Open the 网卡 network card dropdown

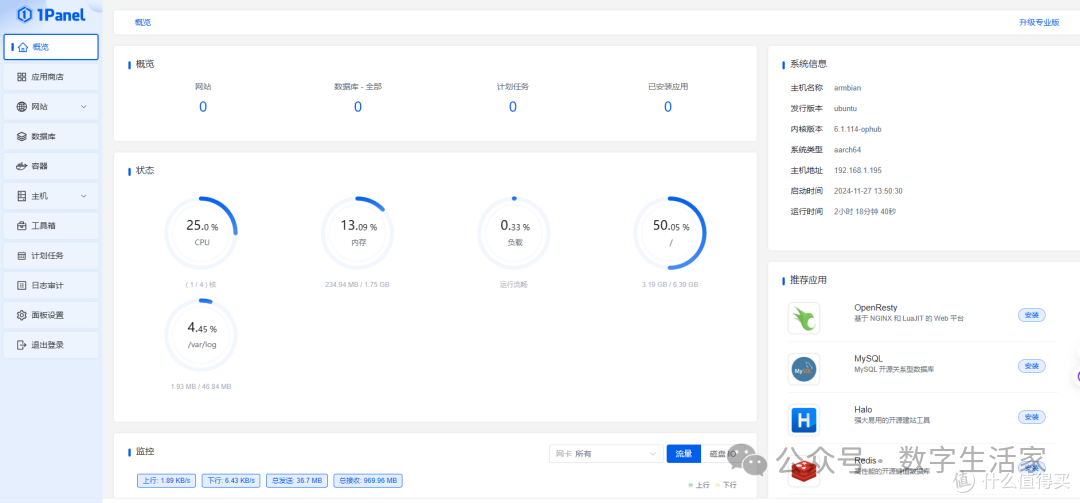pyautogui.click(x=605, y=454)
